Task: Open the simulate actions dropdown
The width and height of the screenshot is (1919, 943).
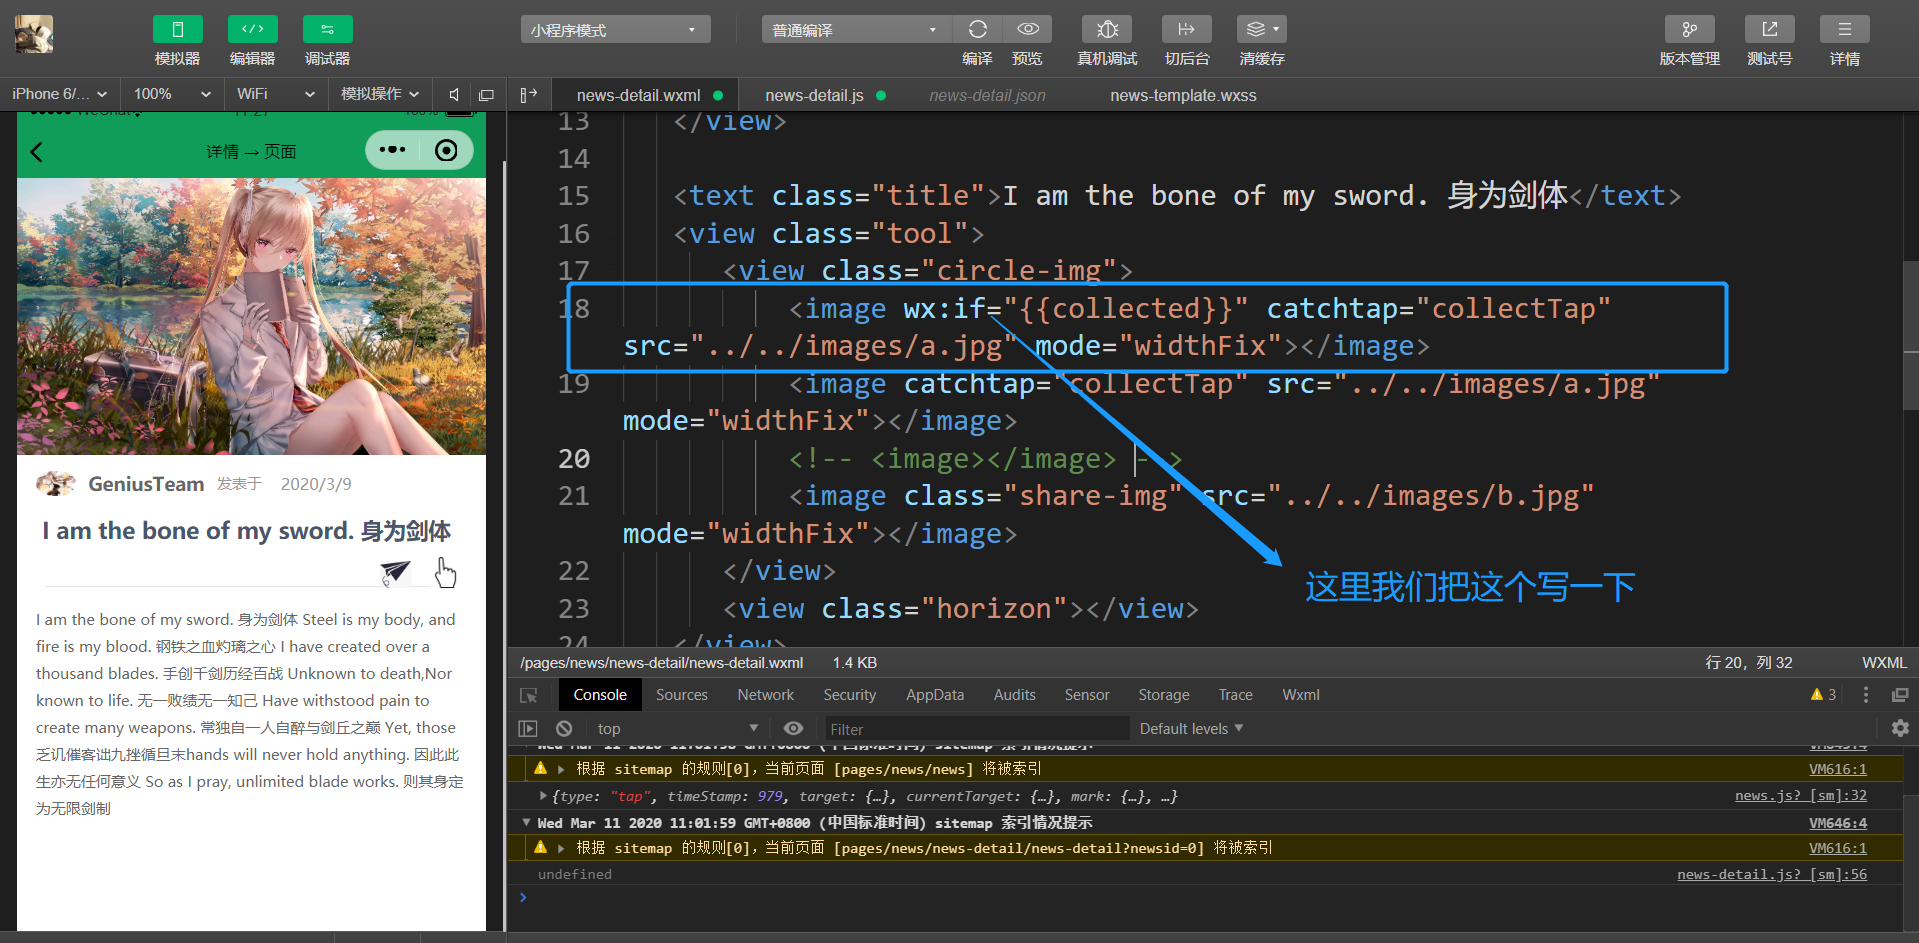Action: 380,94
